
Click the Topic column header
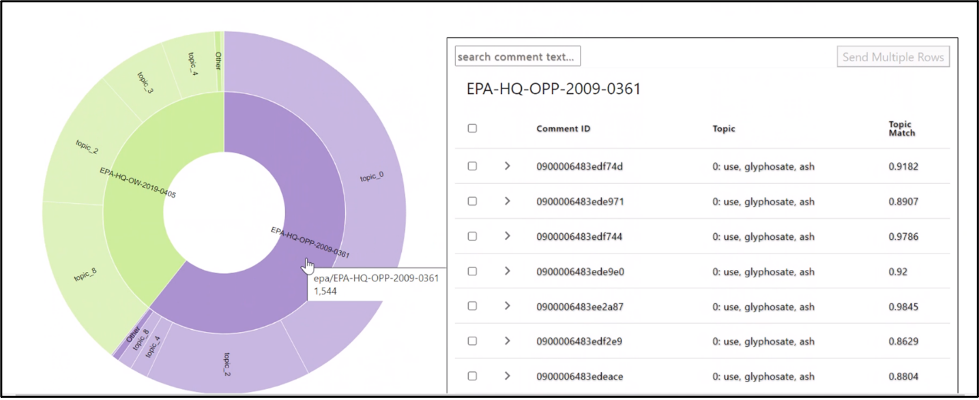coord(724,129)
